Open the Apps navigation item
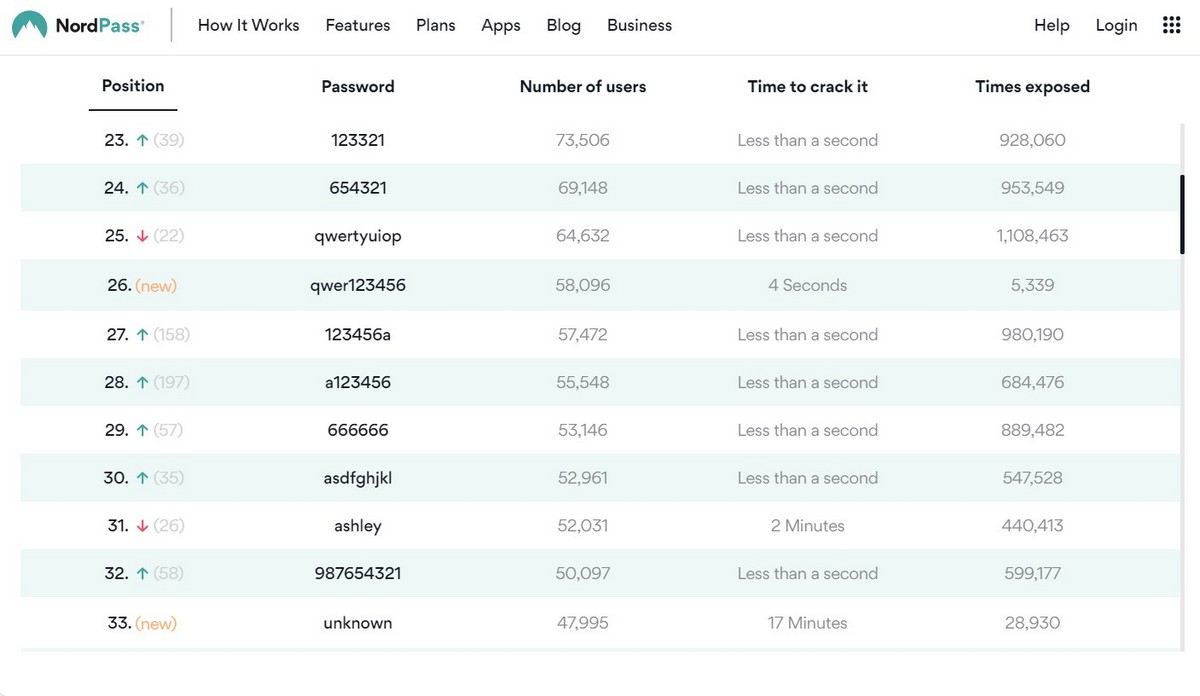Screen dimensions: 1200x696 tap(500, 25)
